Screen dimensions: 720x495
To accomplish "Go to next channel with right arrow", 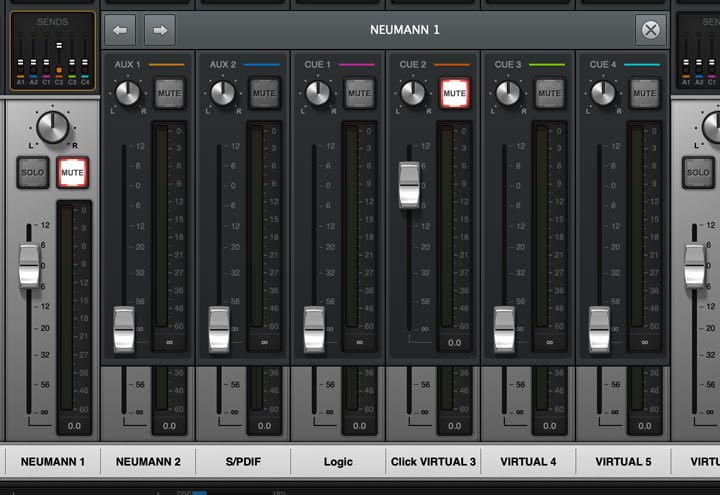I will point(160,30).
